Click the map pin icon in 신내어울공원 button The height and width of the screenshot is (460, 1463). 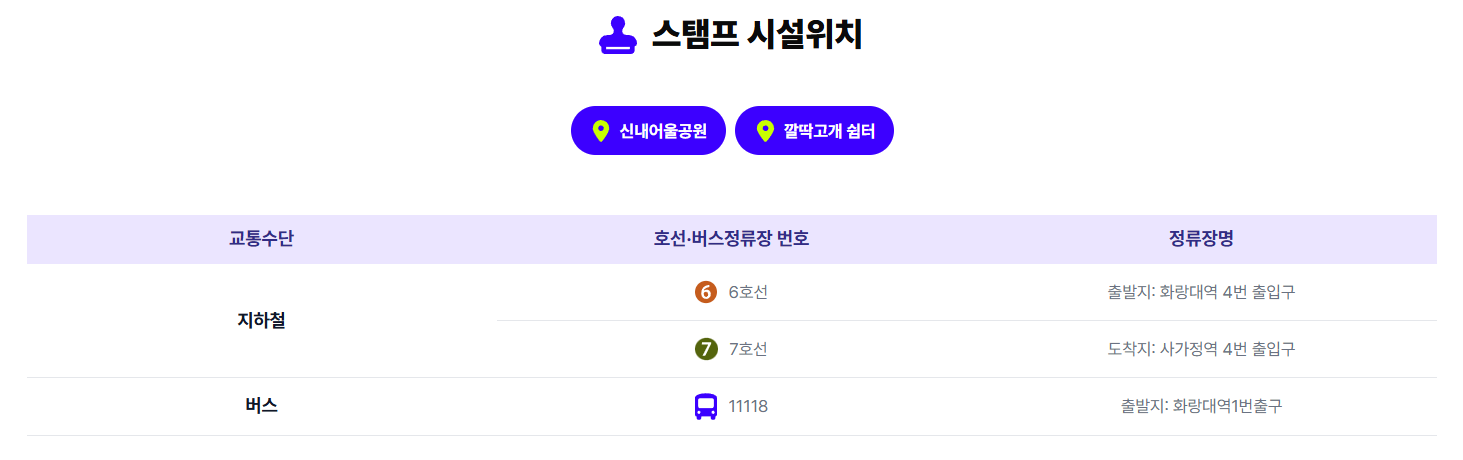(600, 131)
